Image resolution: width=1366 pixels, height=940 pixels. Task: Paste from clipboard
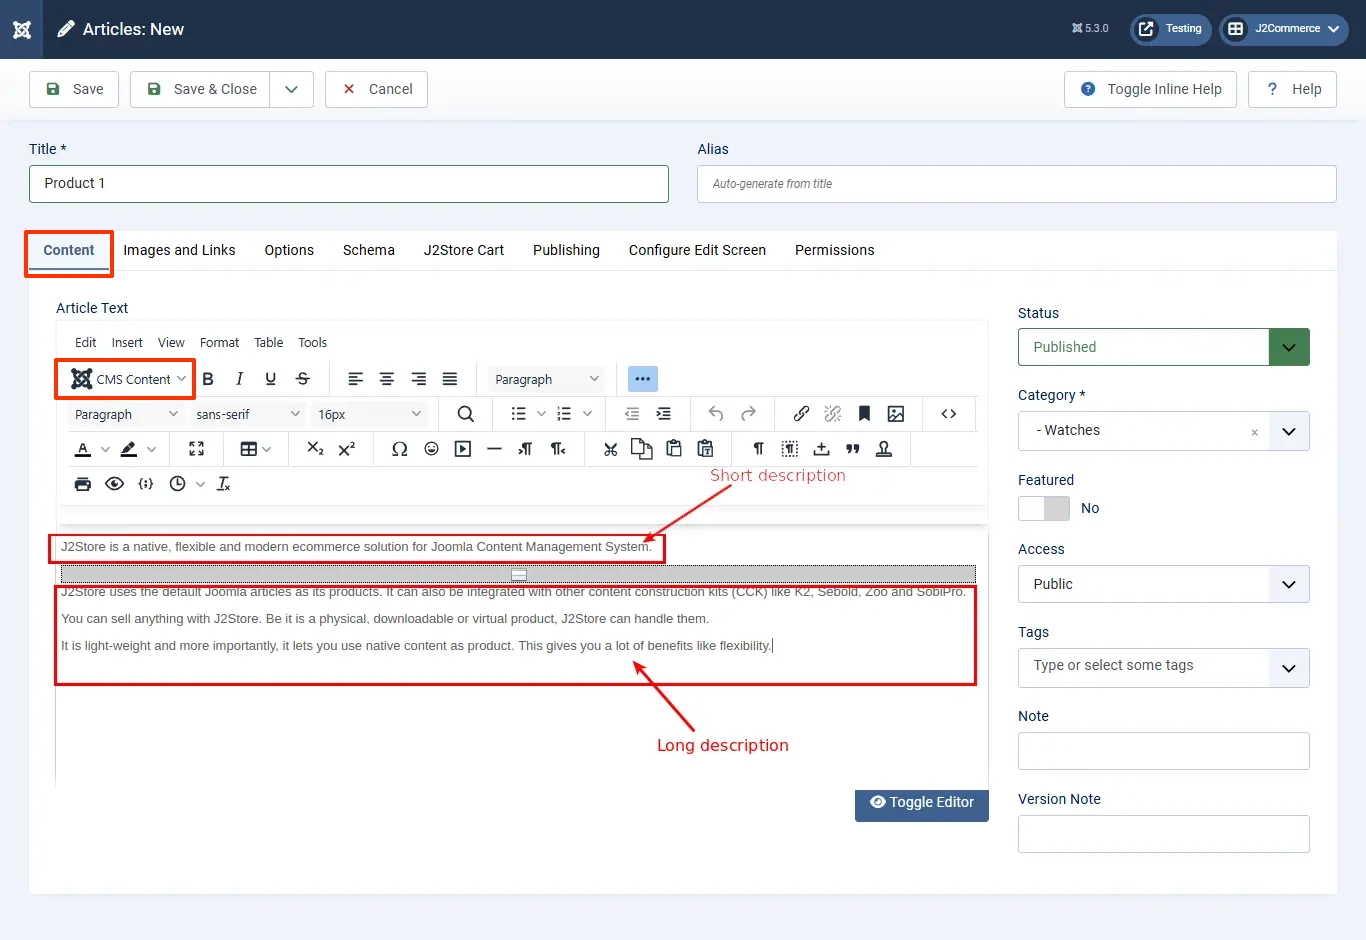click(x=674, y=449)
